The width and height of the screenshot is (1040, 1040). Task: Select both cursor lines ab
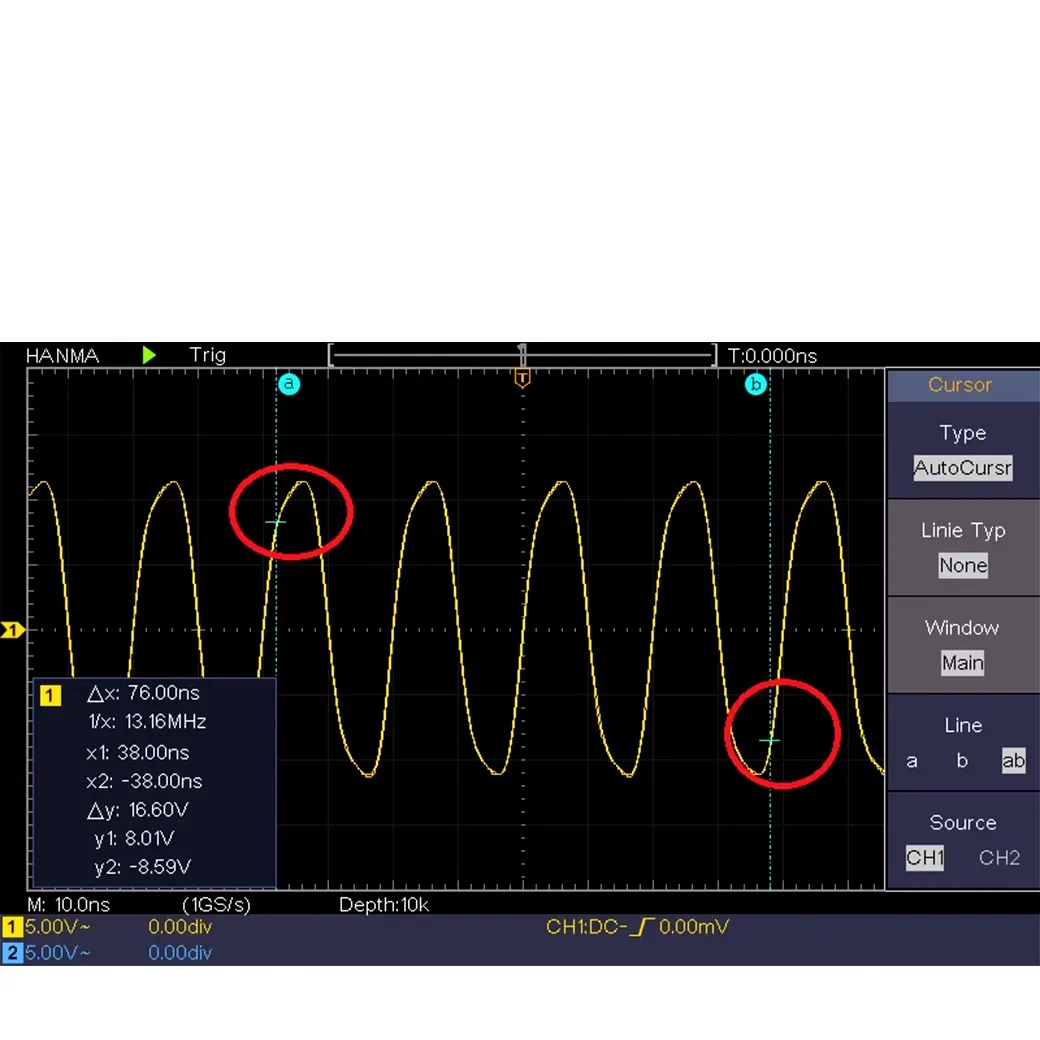(x=1013, y=761)
